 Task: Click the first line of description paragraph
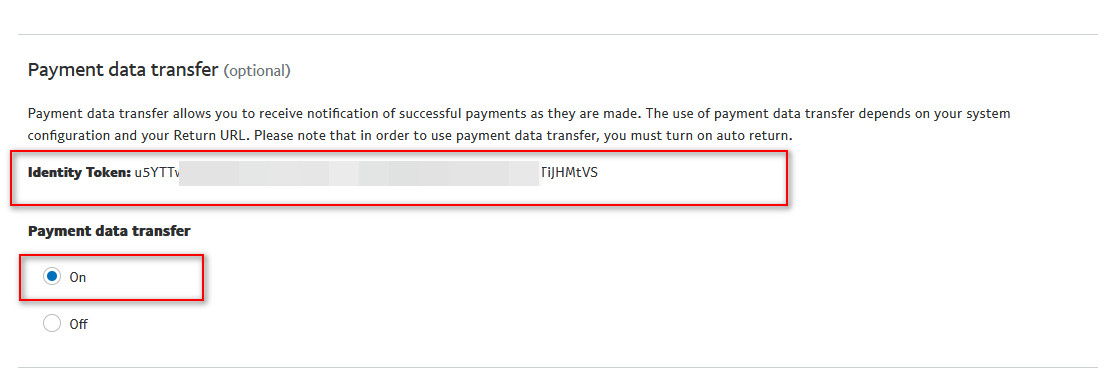tap(519, 114)
